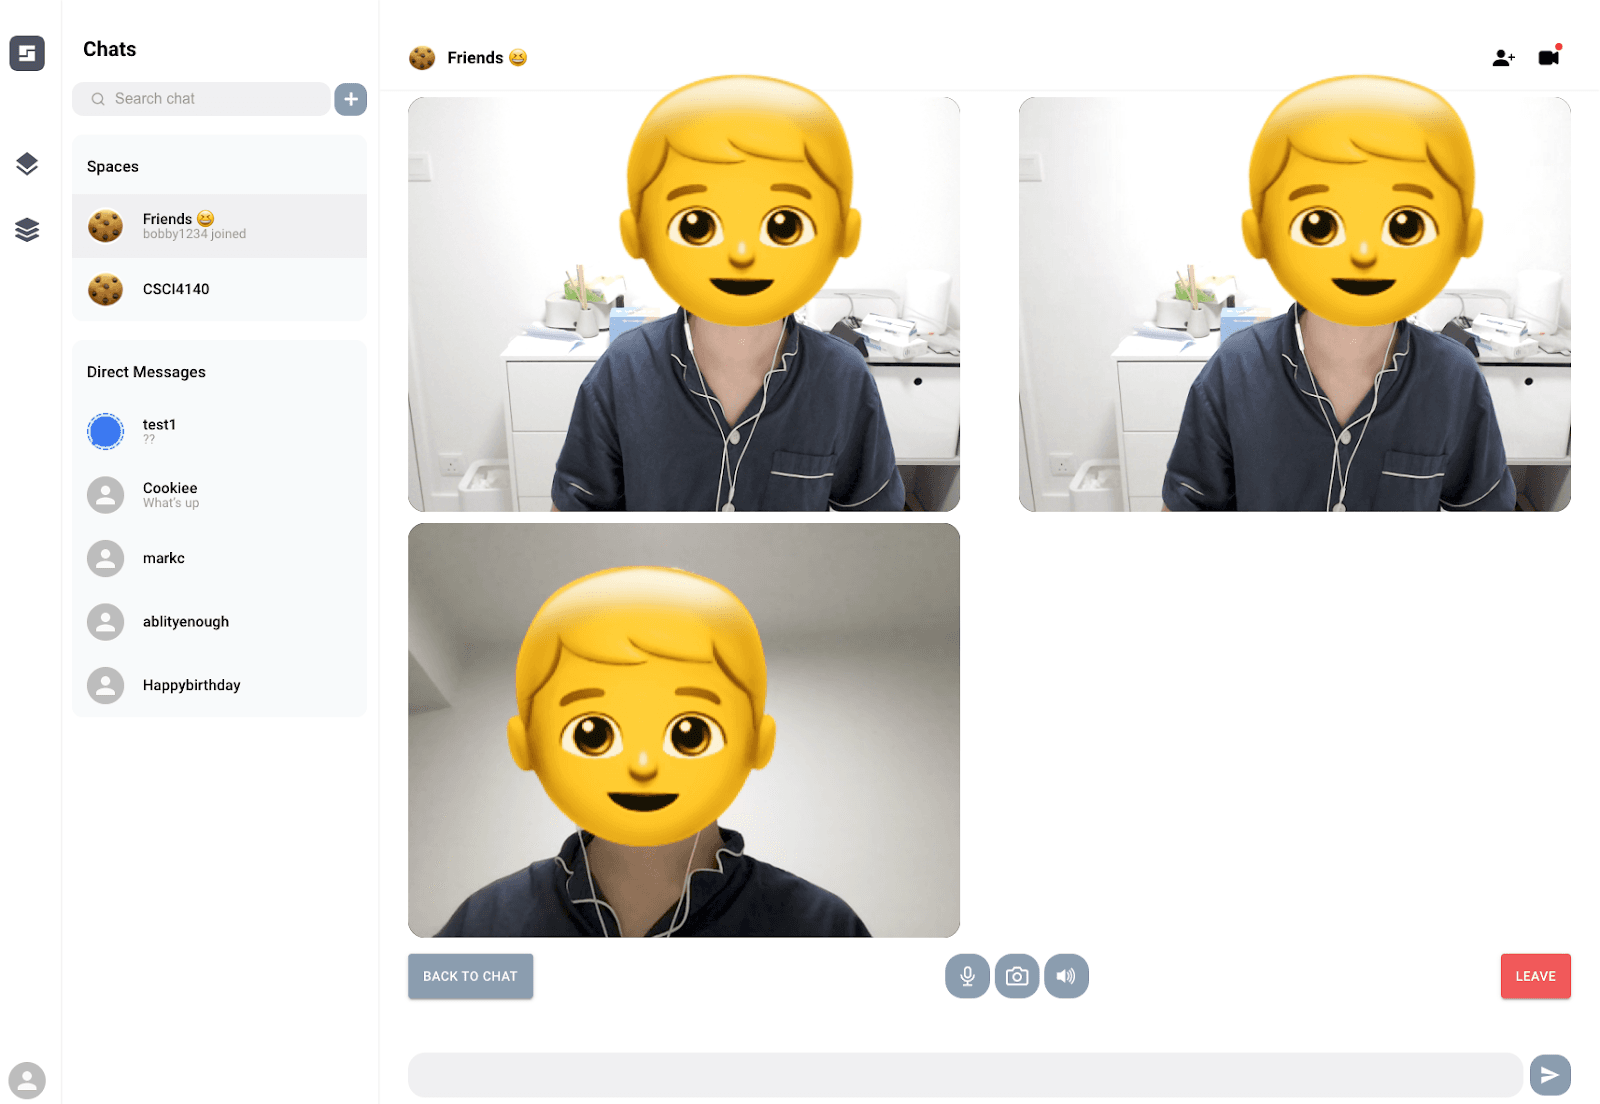
Task: Click the plus button to create new chat
Action: point(350,99)
